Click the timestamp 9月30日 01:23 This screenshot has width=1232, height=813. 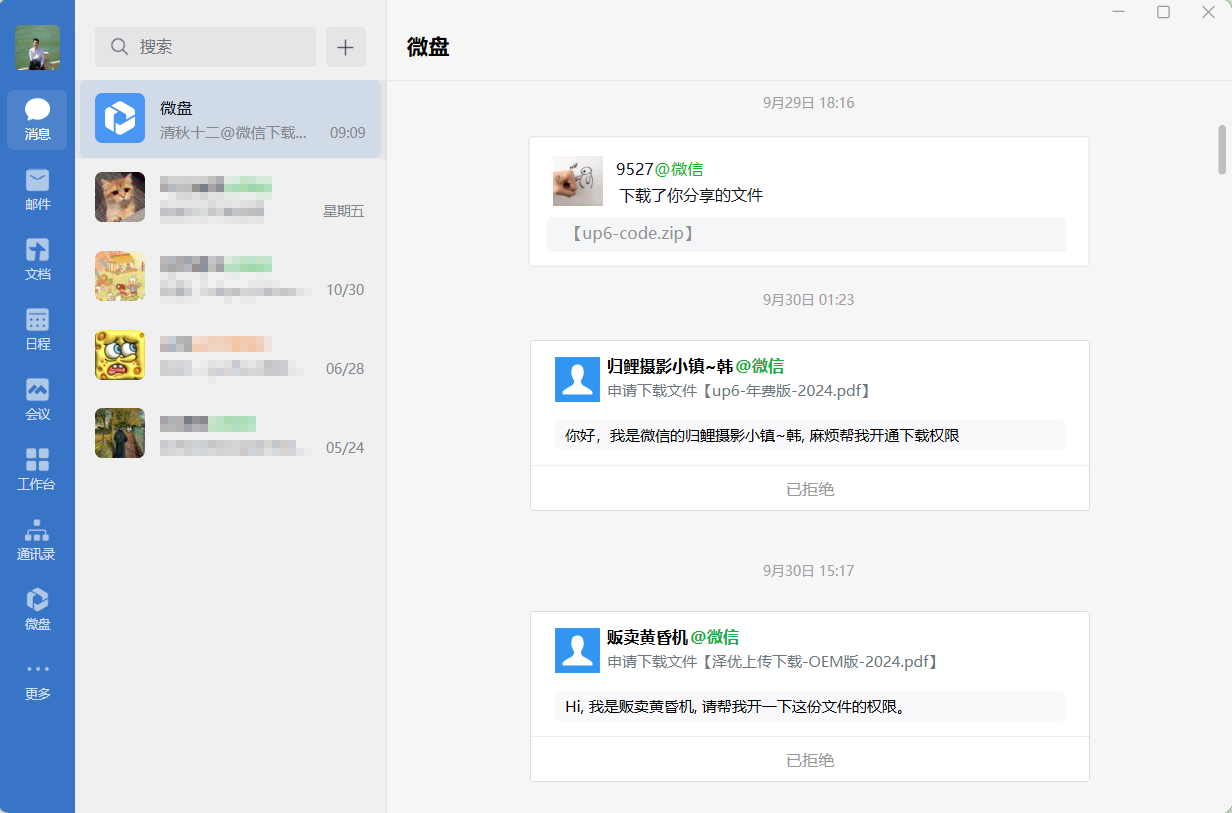coord(808,300)
